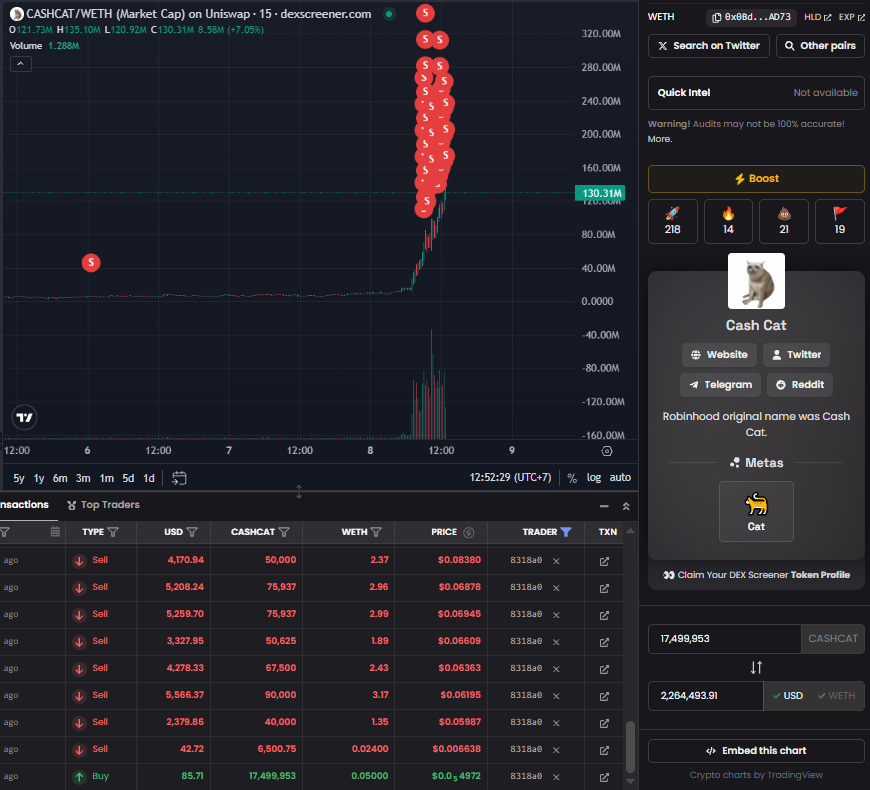Set chart range to 1y
Image resolution: width=870 pixels, height=790 pixels.
(39, 478)
